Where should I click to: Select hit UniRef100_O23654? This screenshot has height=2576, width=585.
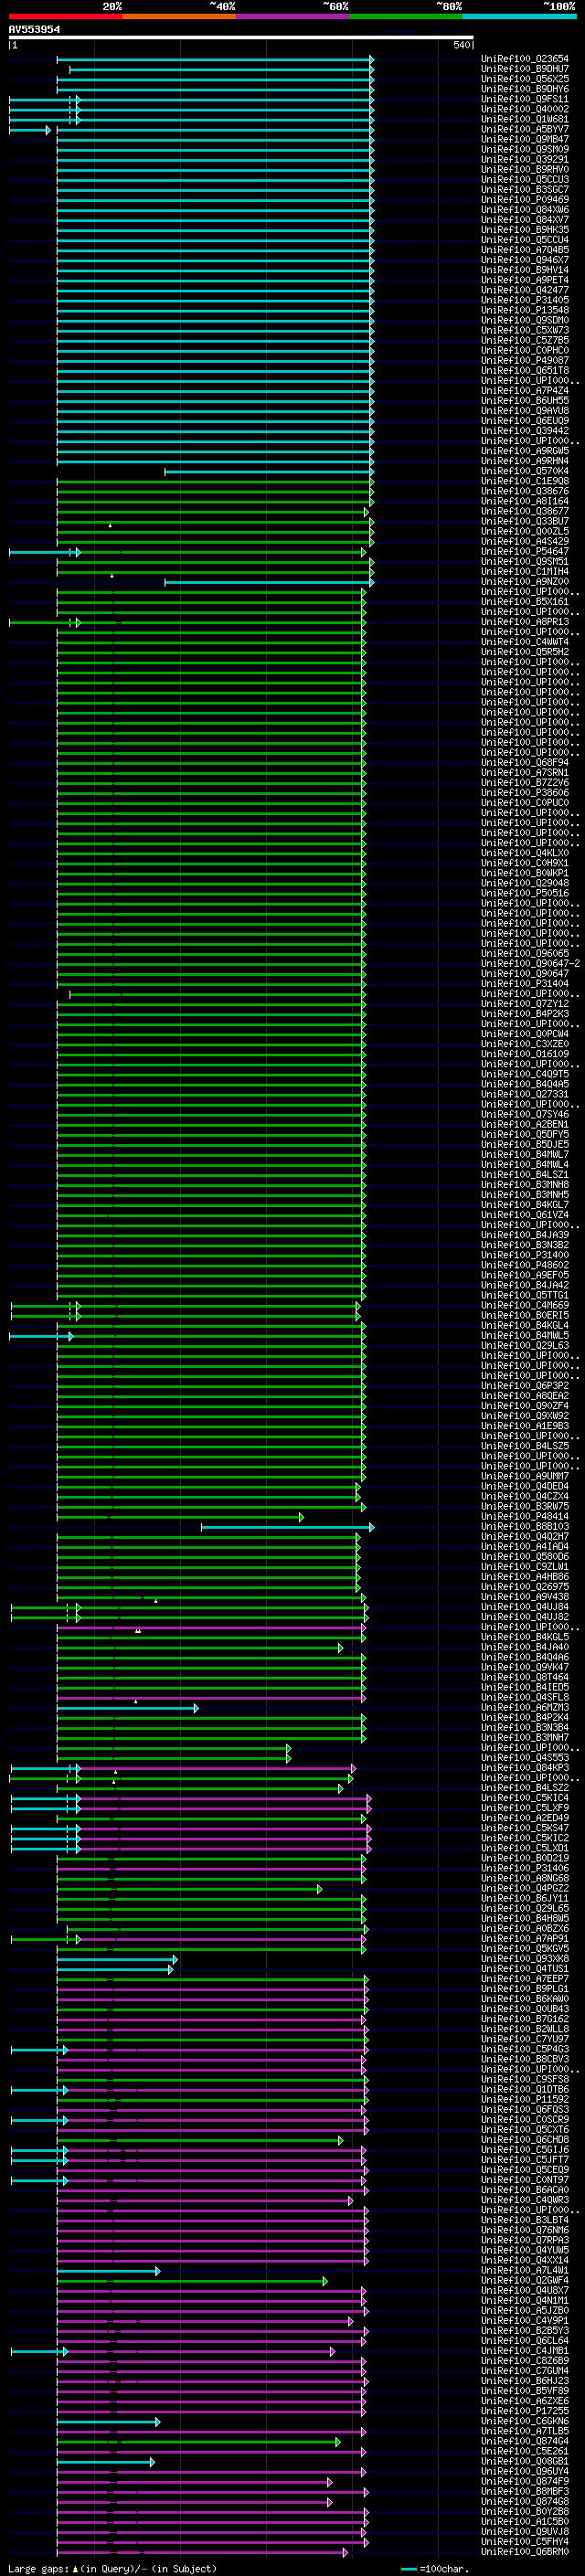pos(525,59)
